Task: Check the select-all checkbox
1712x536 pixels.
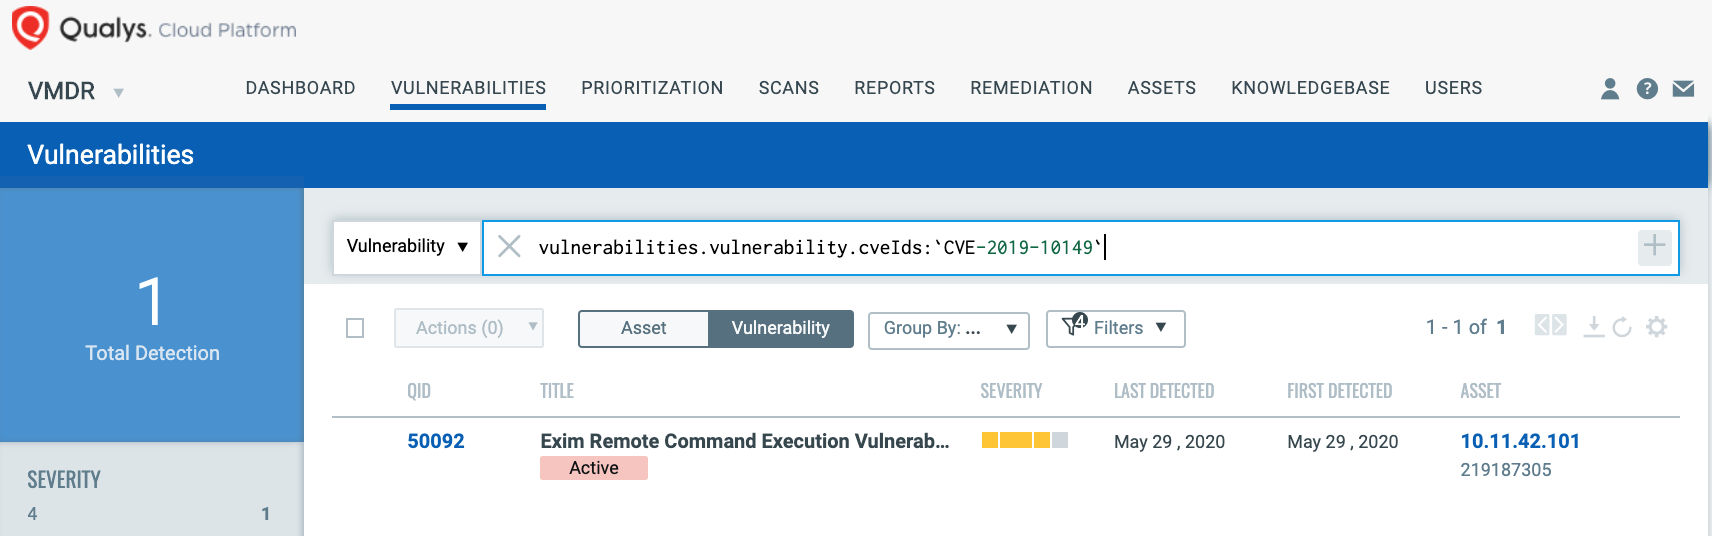Action: tap(355, 328)
